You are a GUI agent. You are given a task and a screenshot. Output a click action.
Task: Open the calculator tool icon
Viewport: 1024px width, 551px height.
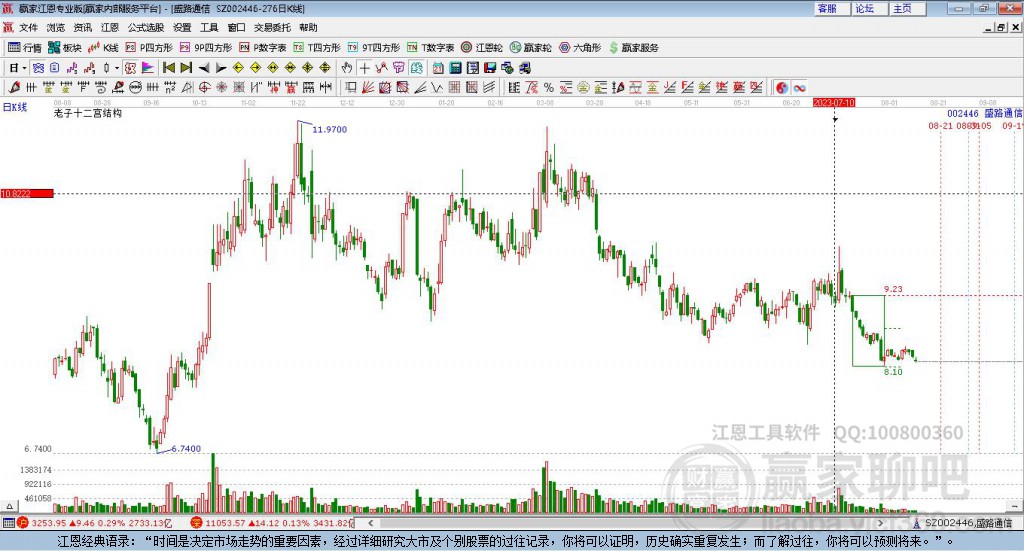[x=455, y=68]
